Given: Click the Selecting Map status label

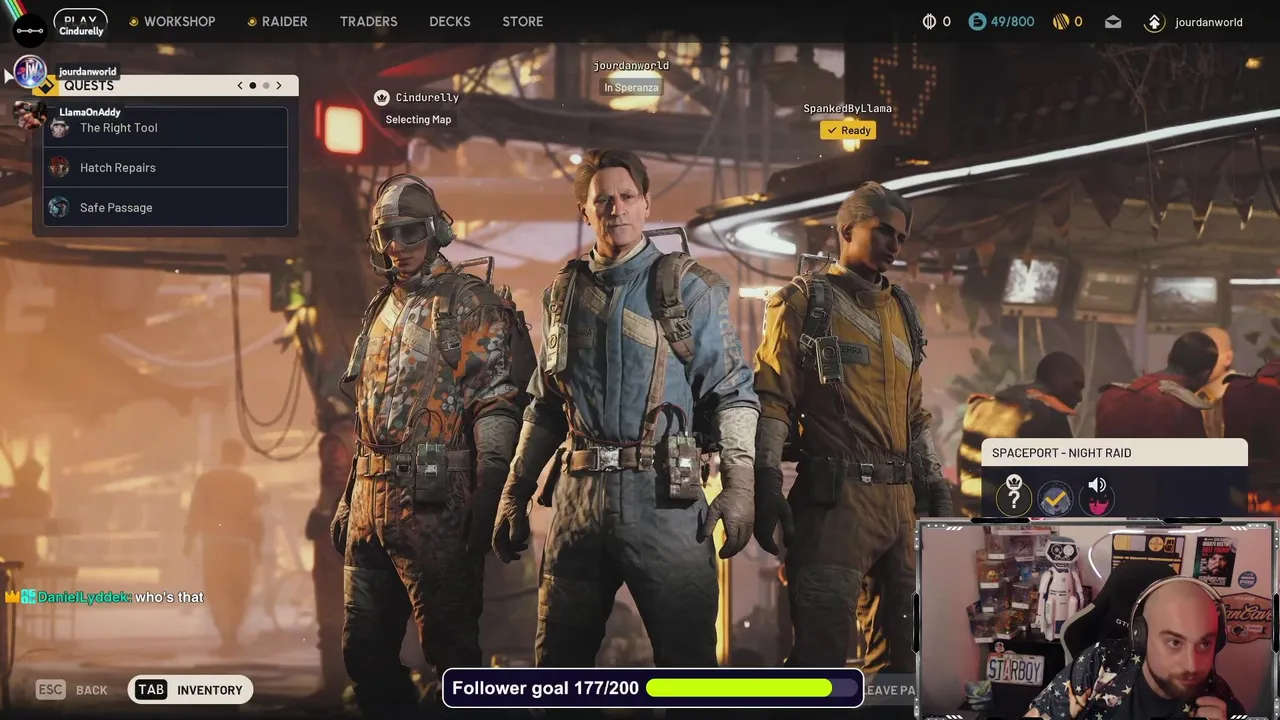Looking at the screenshot, I should pyautogui.click(x=418, y=120).
